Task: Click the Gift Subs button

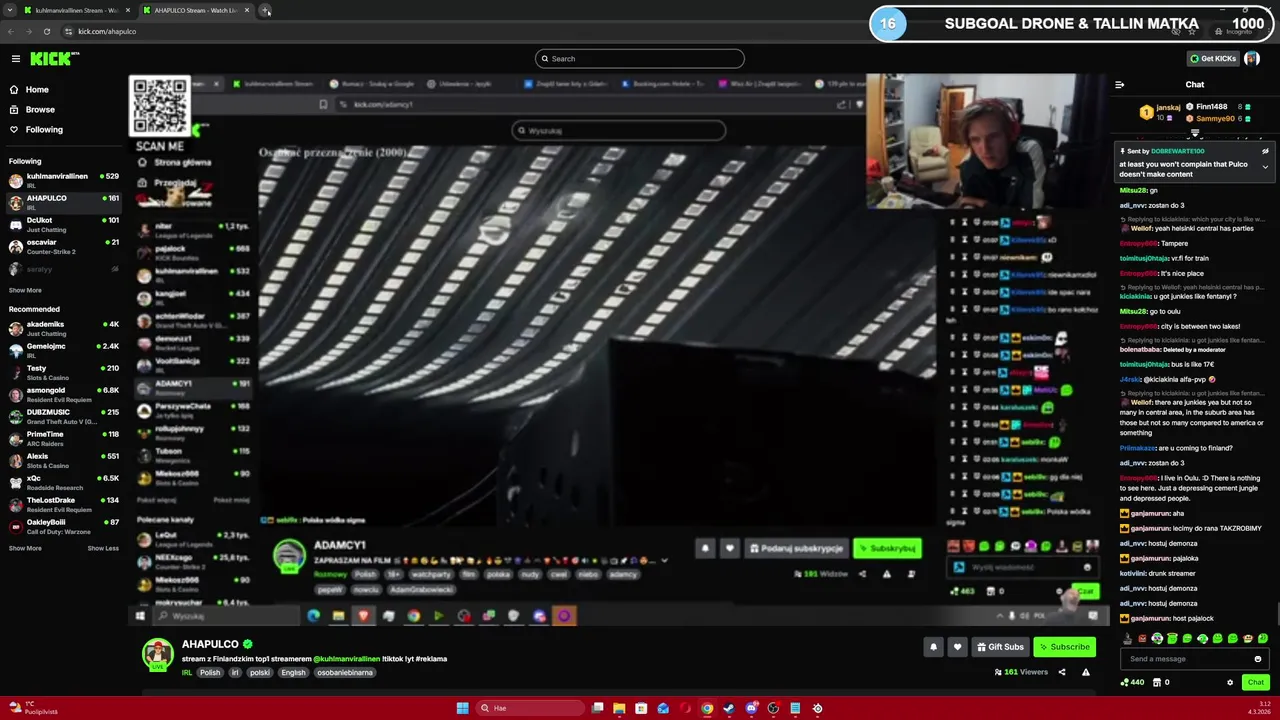Action: [1000, 647]
